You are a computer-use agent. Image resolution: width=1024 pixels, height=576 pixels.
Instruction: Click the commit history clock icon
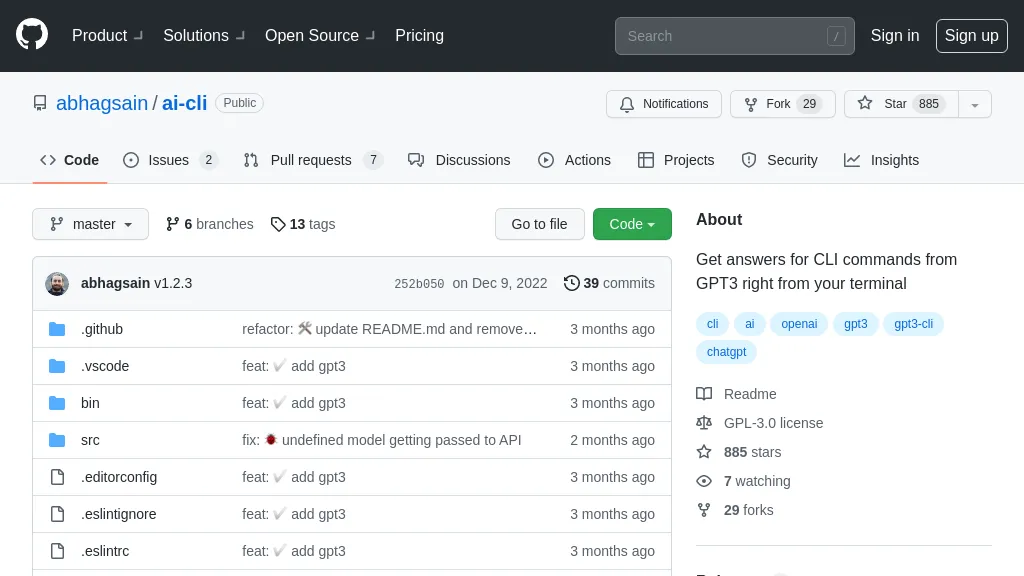(x=571, y=283)
